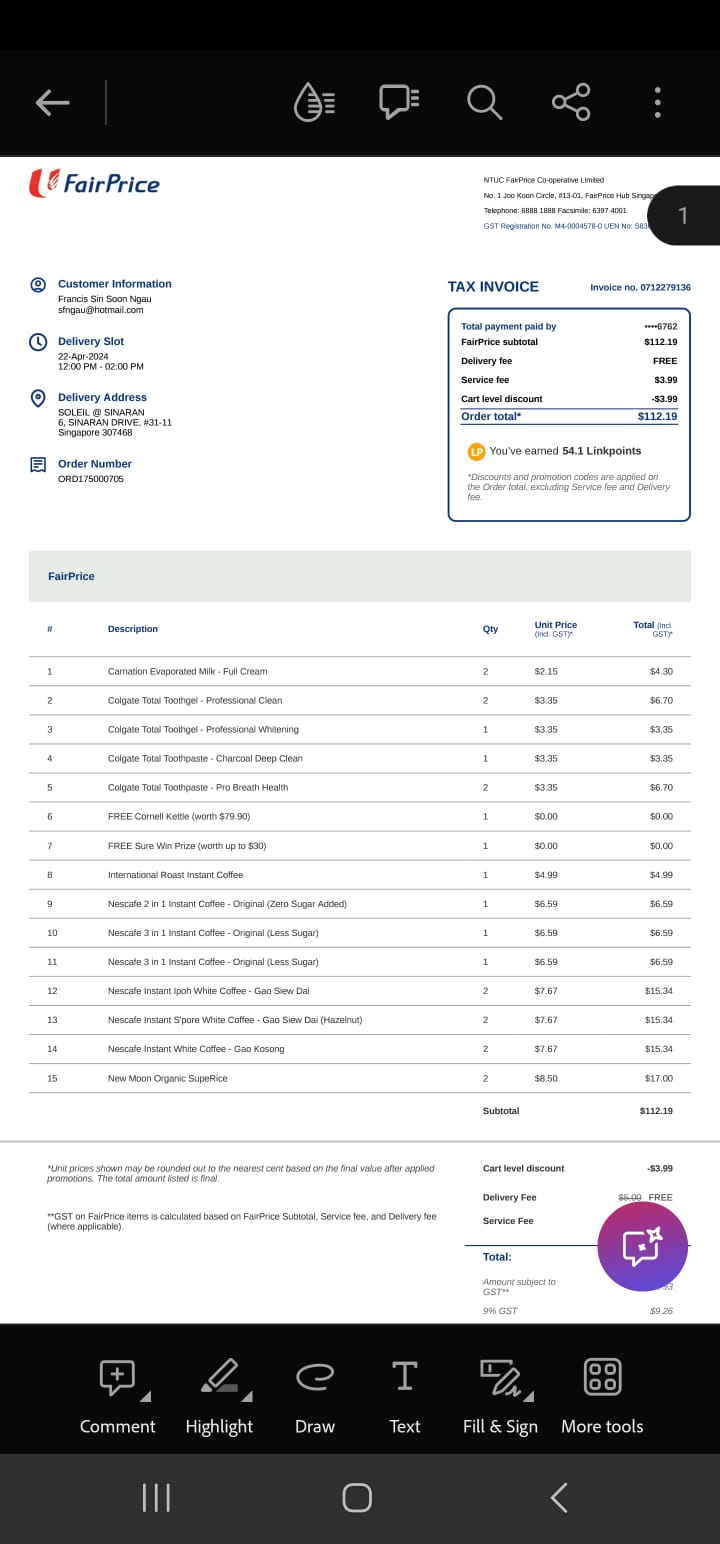This screenshot has height=1544, width=720.
Task: Tap the Delivery Slot clock icon
Action: click(x=38, y=341)
